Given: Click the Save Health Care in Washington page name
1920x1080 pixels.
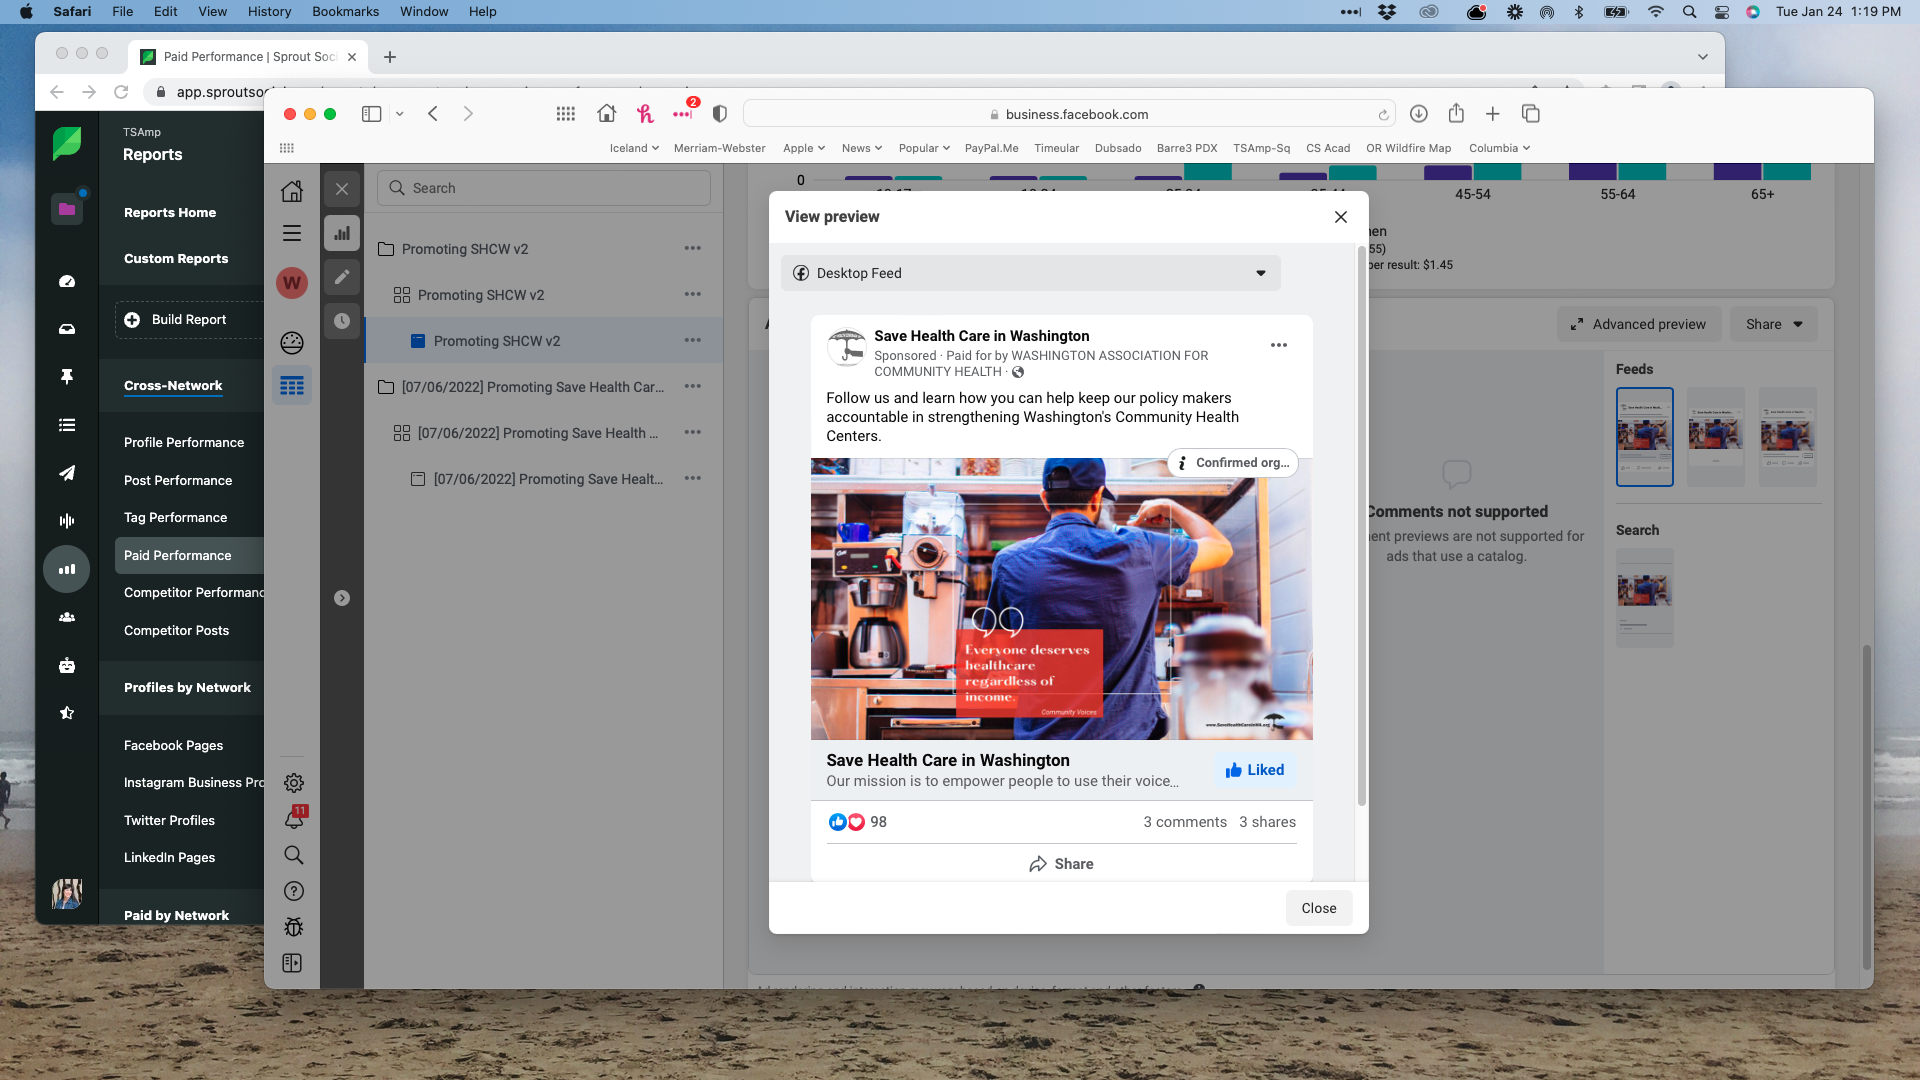Looking at the screenshot, I should click(982, 336).
